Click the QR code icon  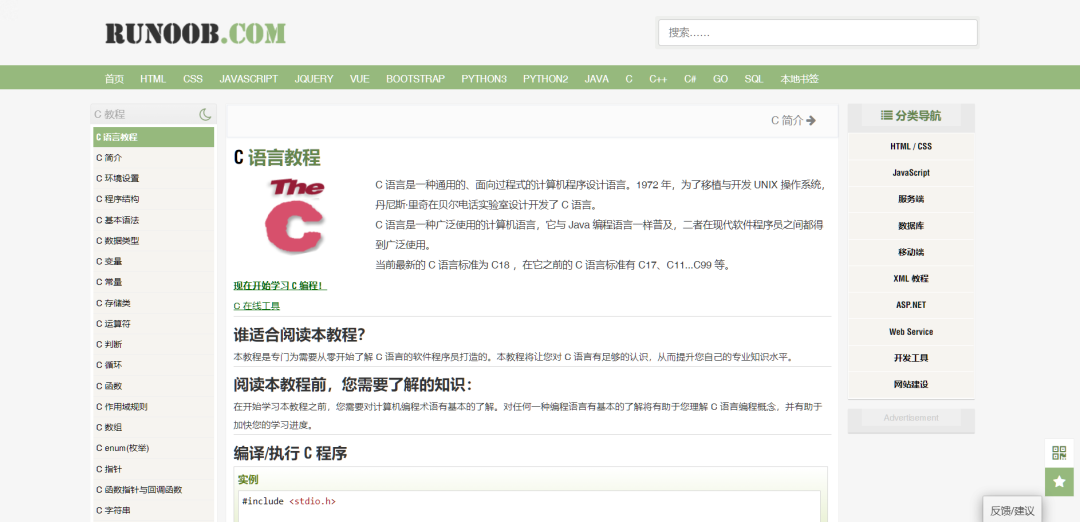[1059, 453]
